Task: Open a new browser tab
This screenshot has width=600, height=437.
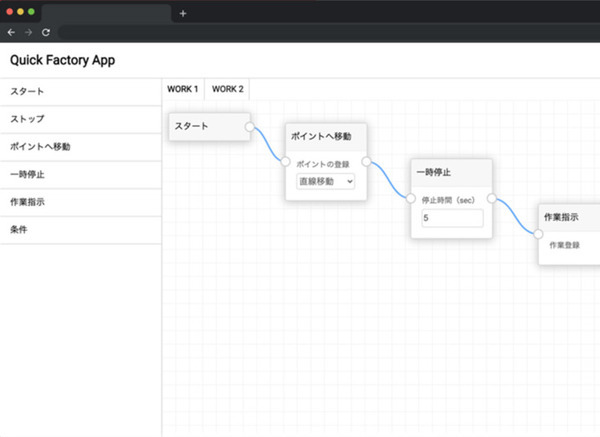Action: point(183,13)
